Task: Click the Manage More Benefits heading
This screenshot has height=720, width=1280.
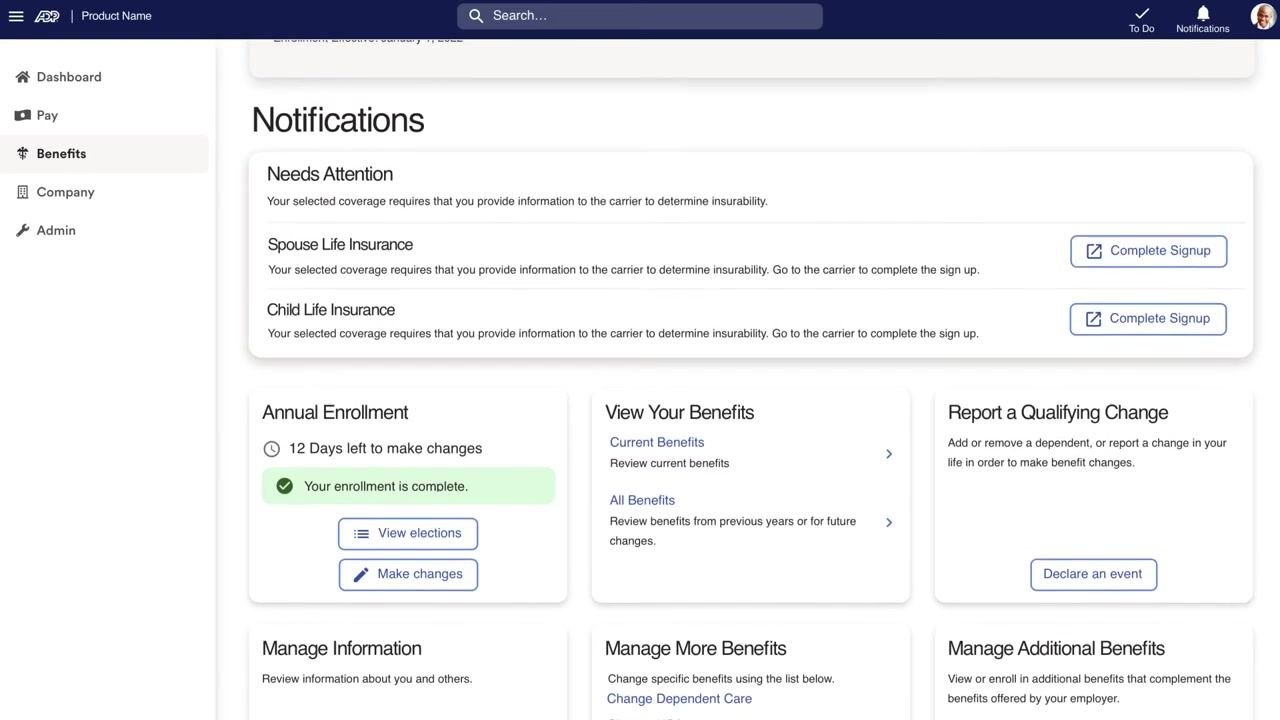Action: point(696,649)
